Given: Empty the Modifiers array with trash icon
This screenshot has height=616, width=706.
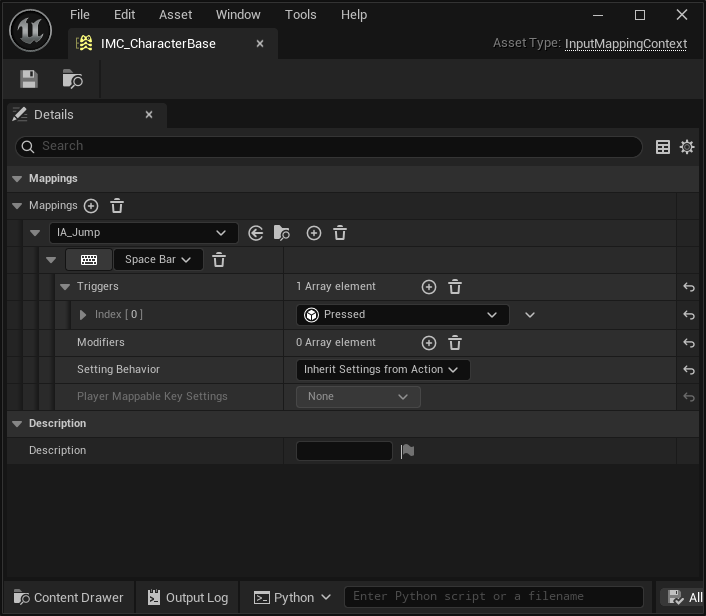Looking at the screenshot, I should (x=455, y=343).
